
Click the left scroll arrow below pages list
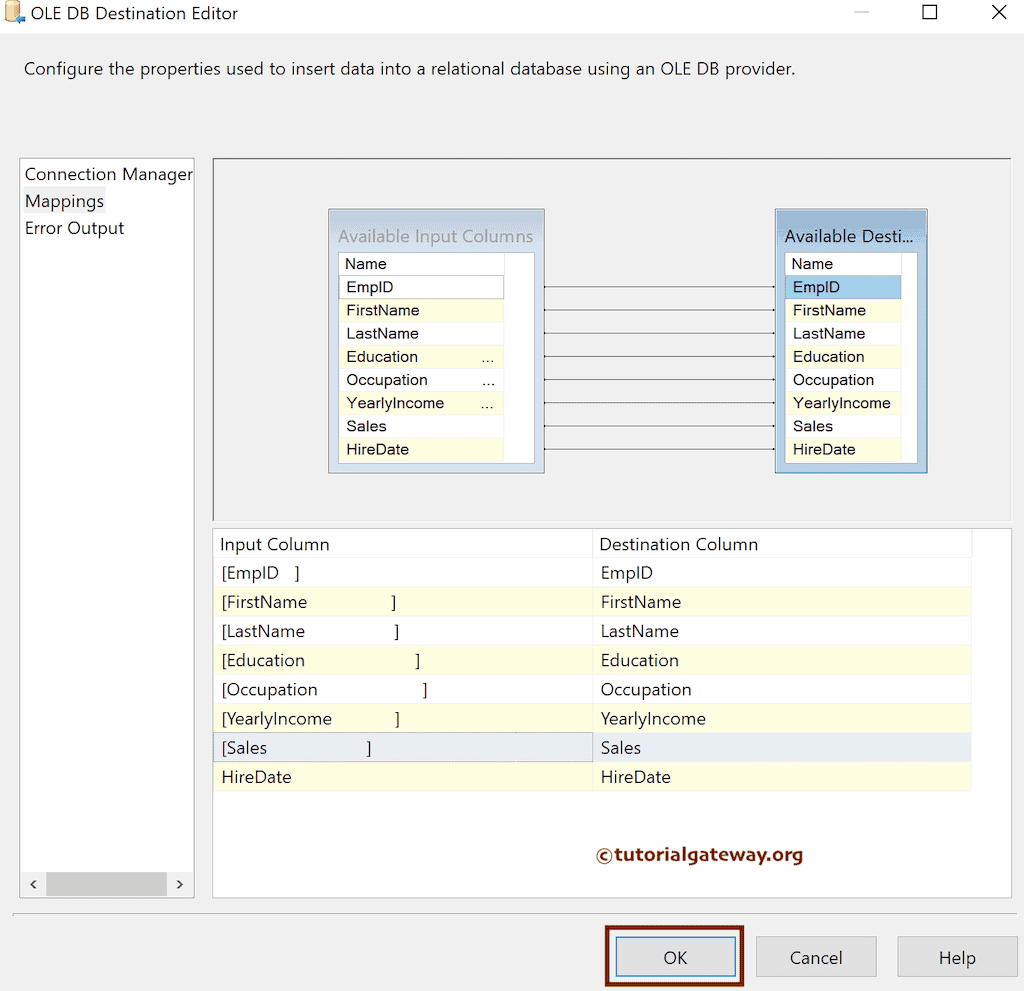coord(33,884)
